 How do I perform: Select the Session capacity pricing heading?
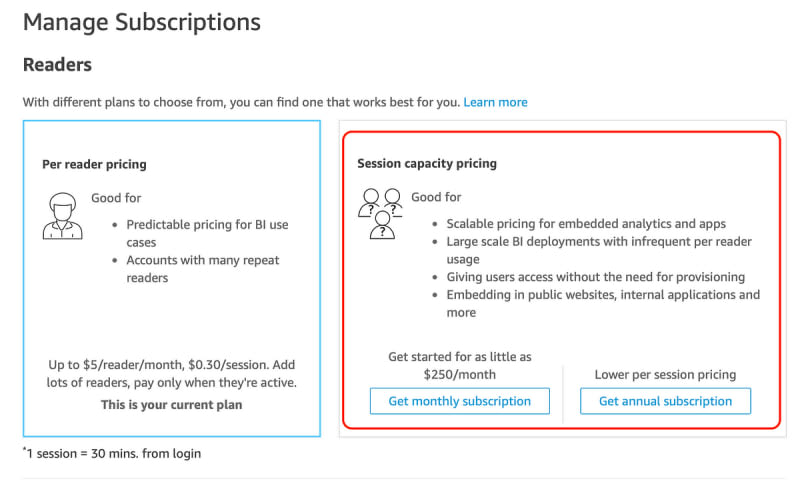427,163
